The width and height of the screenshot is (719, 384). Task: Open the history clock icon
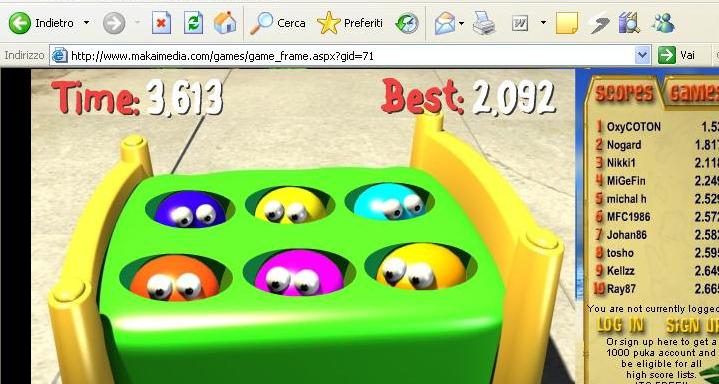[x=407, y=23]
